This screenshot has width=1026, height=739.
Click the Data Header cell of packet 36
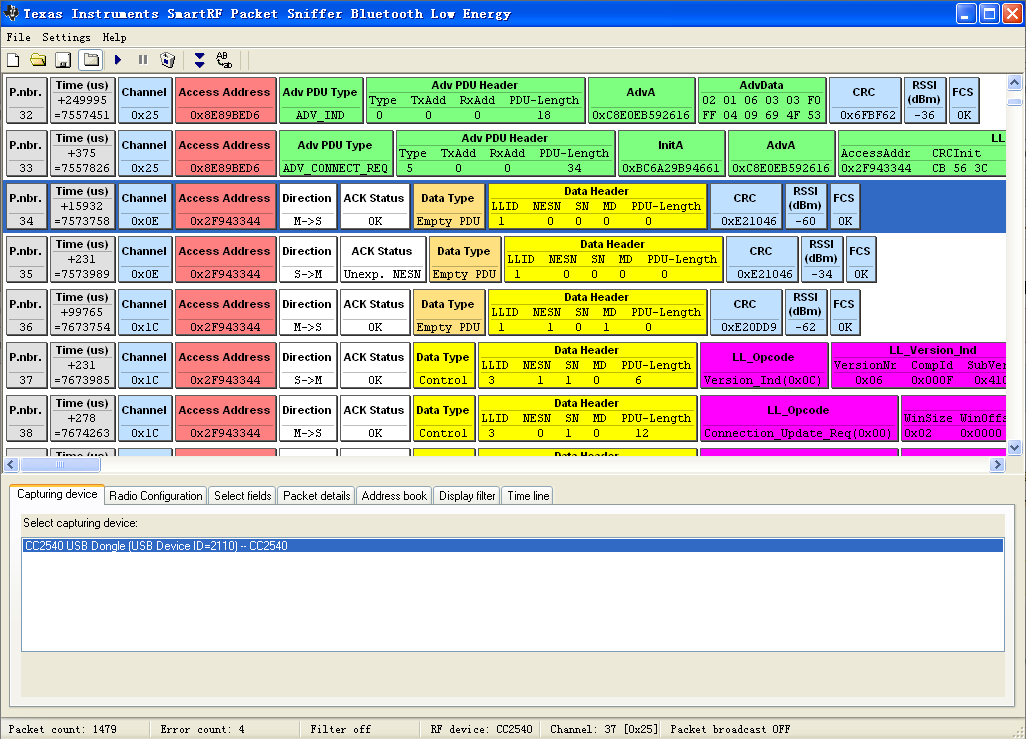coord(596,312)
